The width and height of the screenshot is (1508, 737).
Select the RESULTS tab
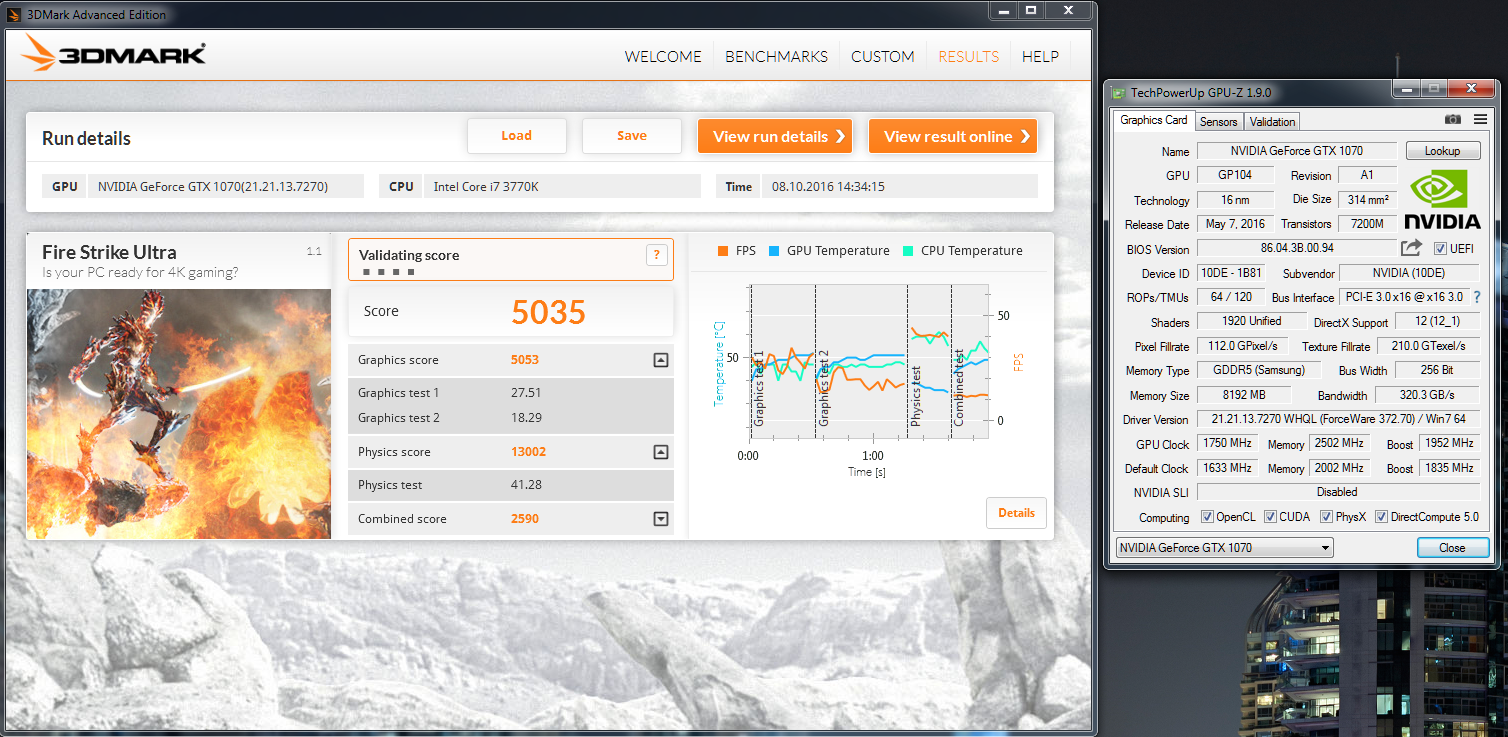pos(968,57)
